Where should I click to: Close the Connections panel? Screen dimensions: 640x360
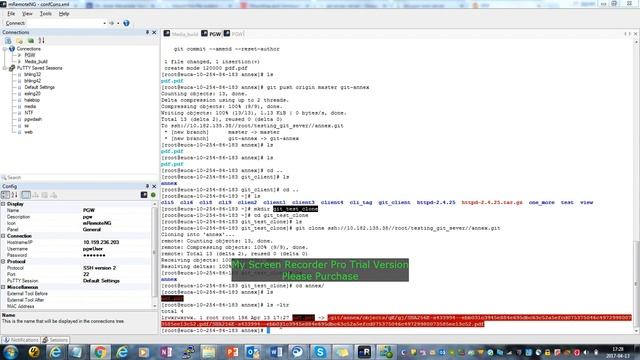pos(154,32)
